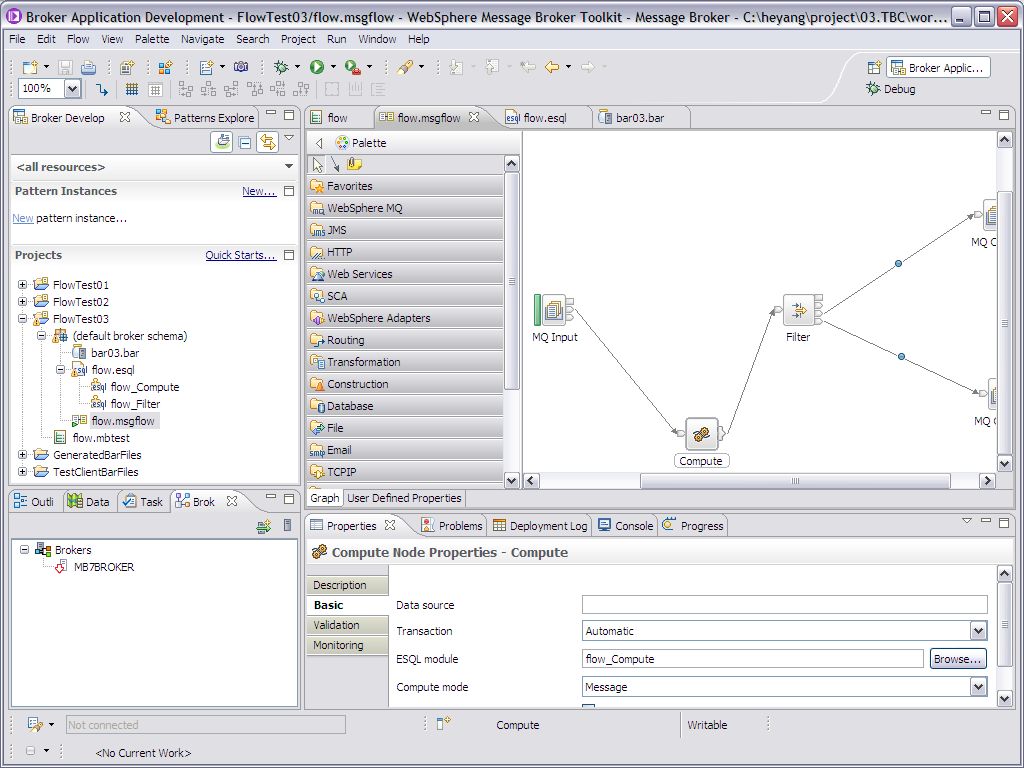The height and width of the screenshot is (768, 1024).
Task: Switch to the Deployment Log tab
Action: click(541, 526)
